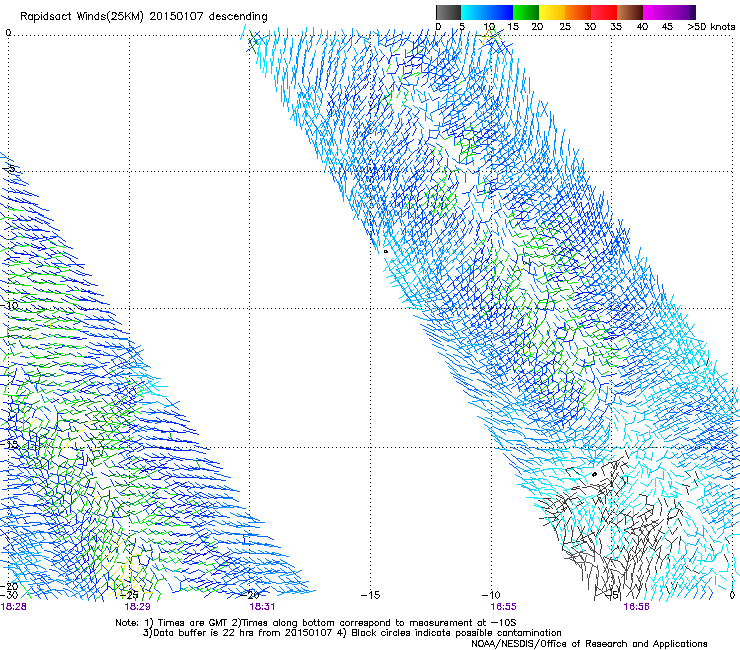This screenshot has width=740, height=650.
Task: Click the '-15' latitude label on left axis
Action: (x=9, y=445)
